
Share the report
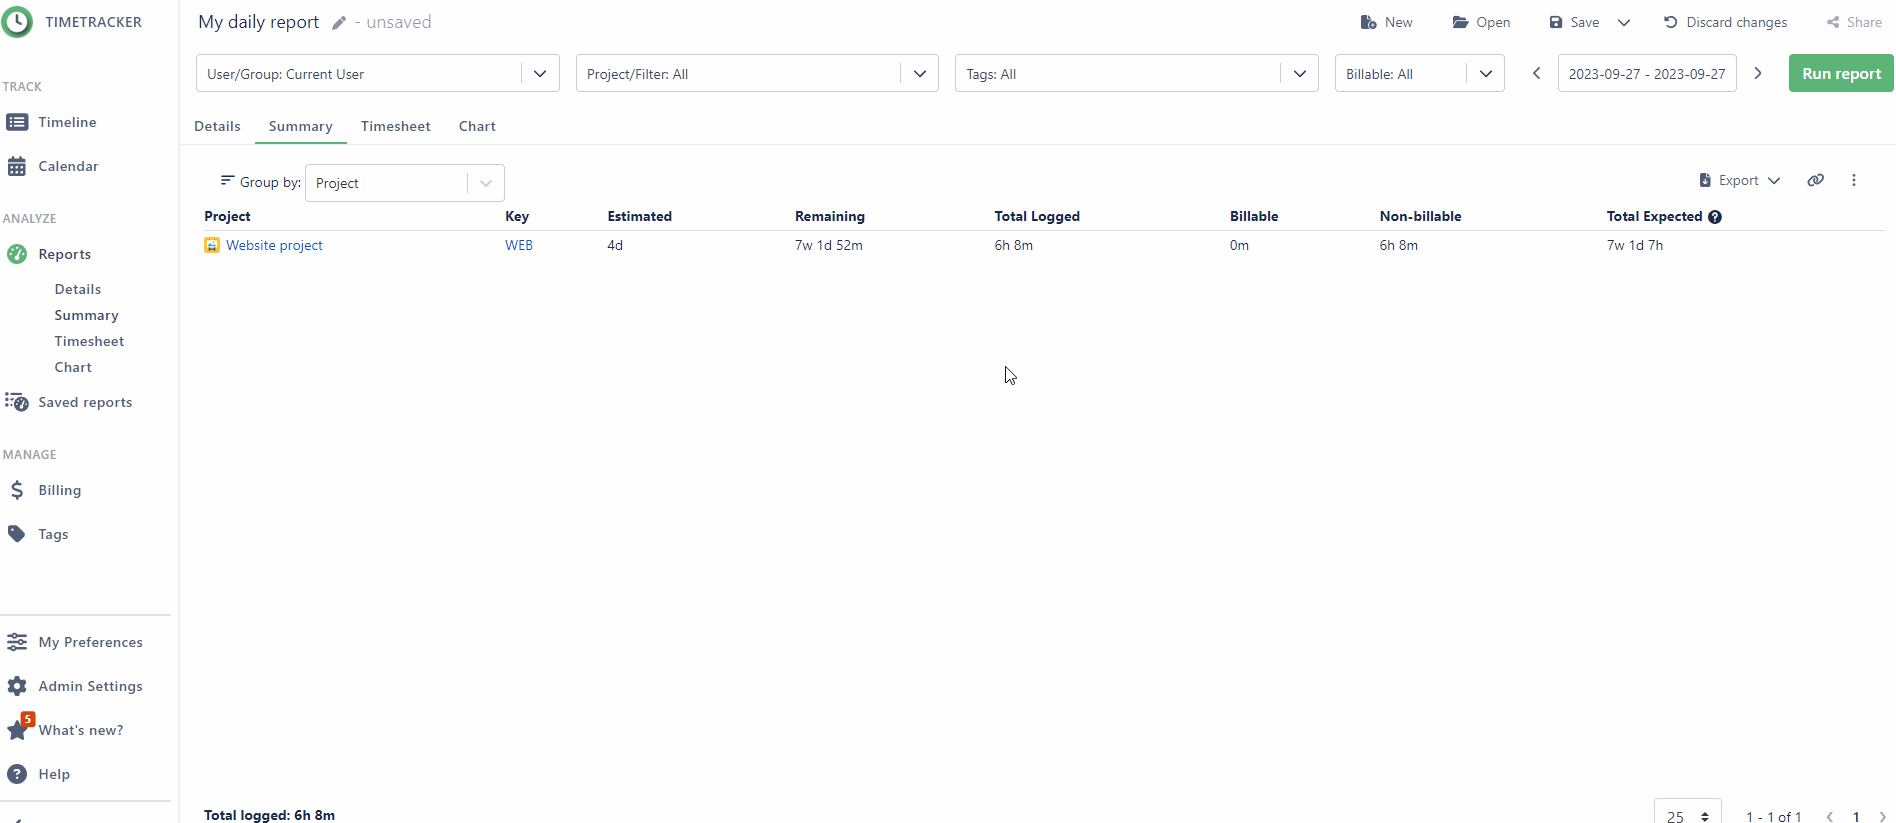click(x=1854, y=22)
